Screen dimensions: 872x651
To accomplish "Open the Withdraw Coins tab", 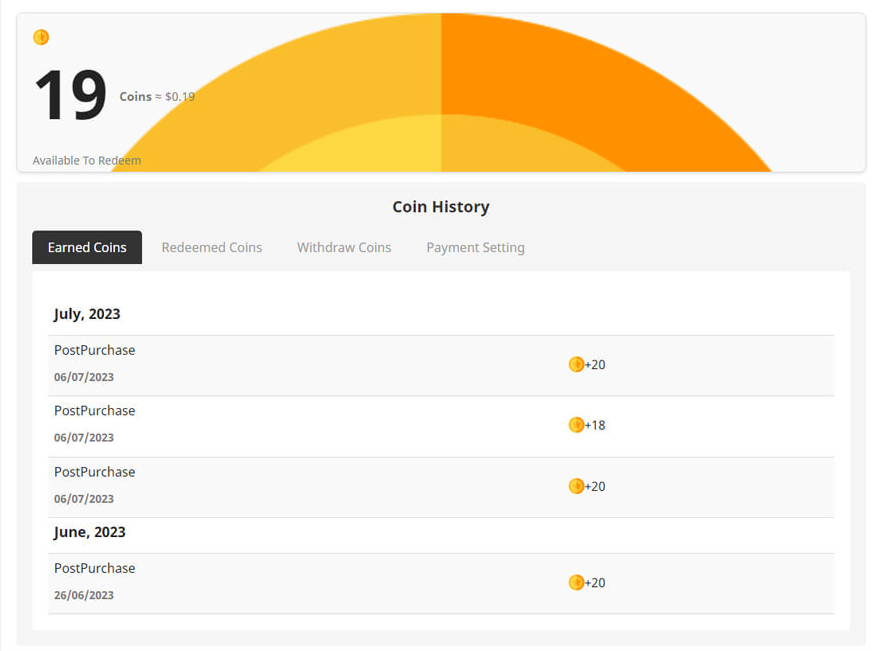I will (x=344, y=247).
